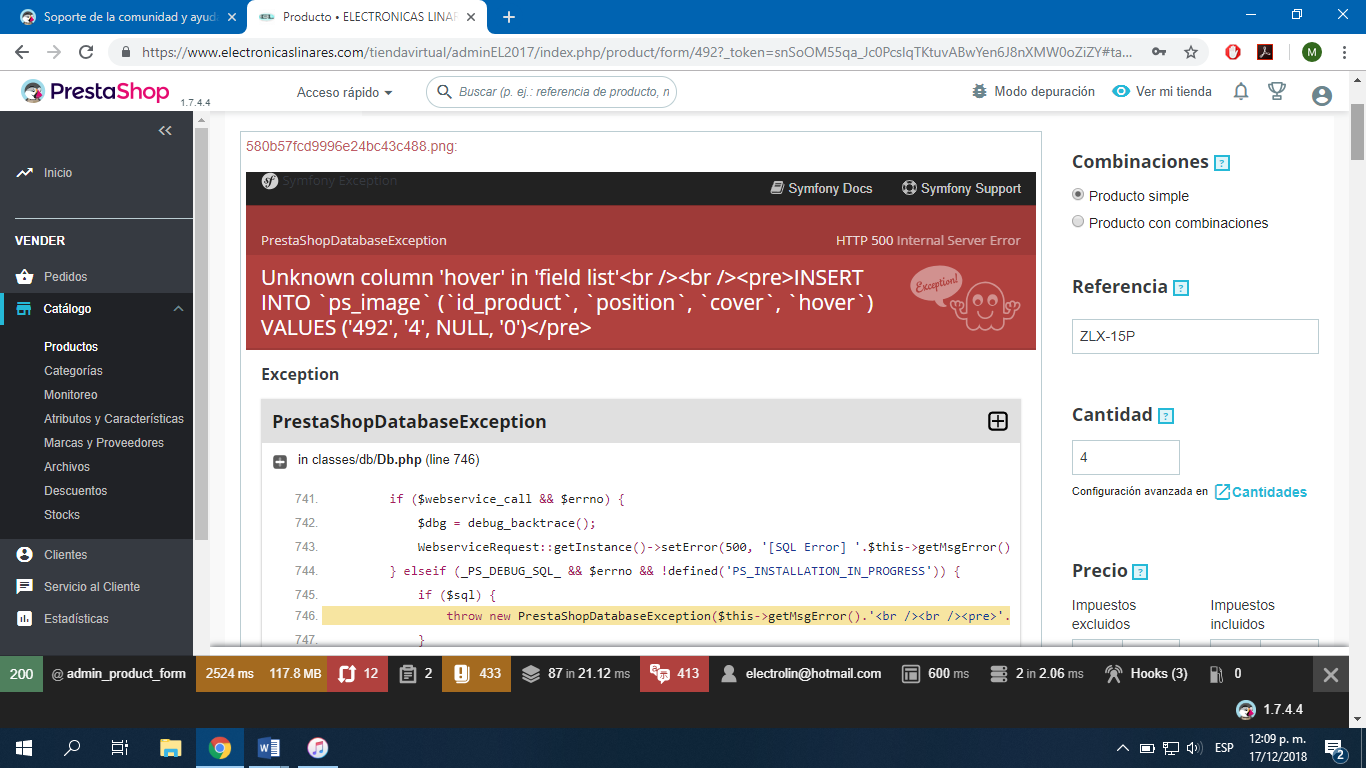This screenshot has height=768, width=1366.
Task: Open the Windows Start menu
Action: click(24, 747)
